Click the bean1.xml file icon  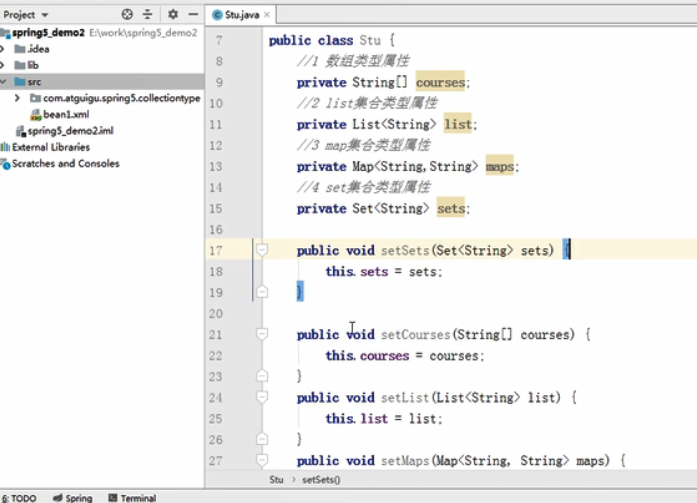pos(36,115)
